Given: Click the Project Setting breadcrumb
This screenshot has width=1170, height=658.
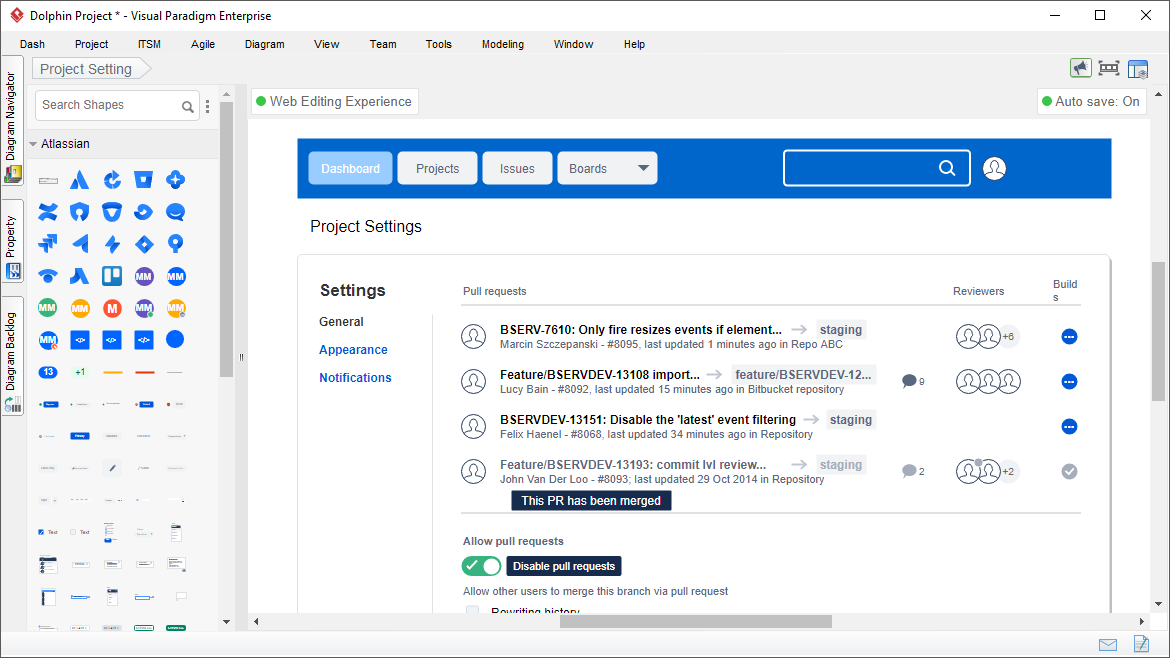Looking at the screenshot, I should coord(91,69).
